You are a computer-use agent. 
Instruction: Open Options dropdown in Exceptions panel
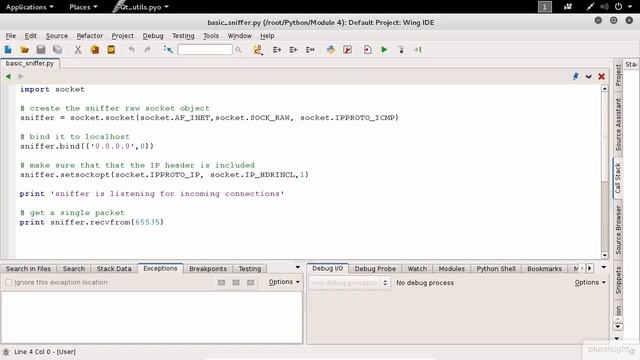point(284,282)
